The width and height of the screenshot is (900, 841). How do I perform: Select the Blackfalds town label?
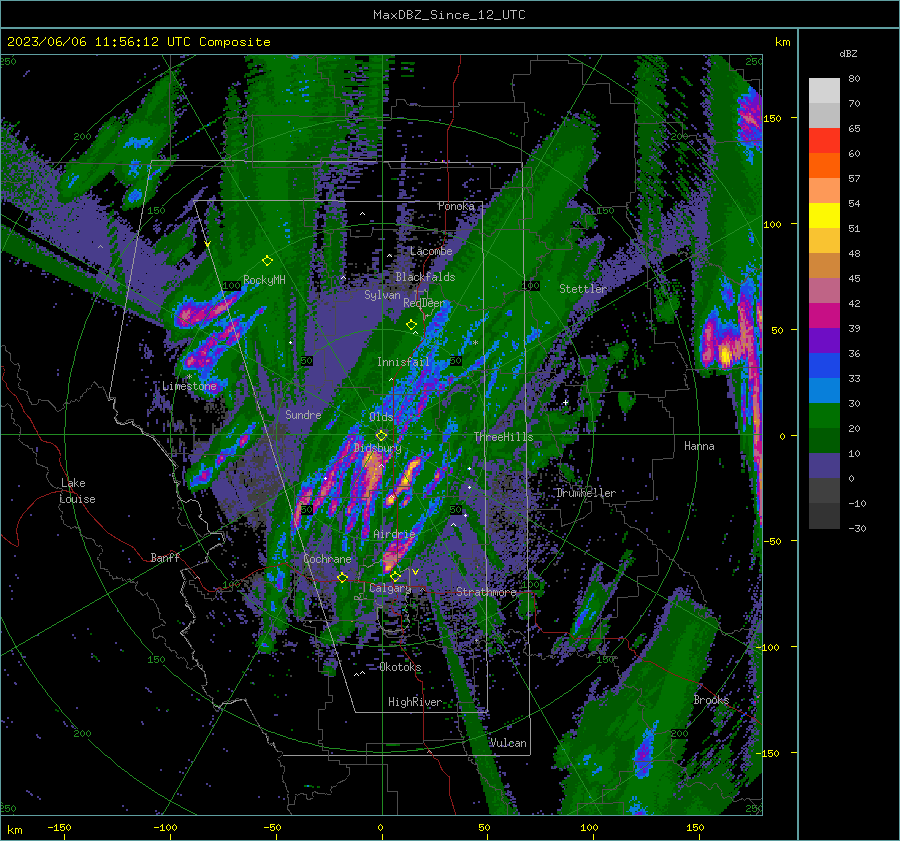pos(425,277)
